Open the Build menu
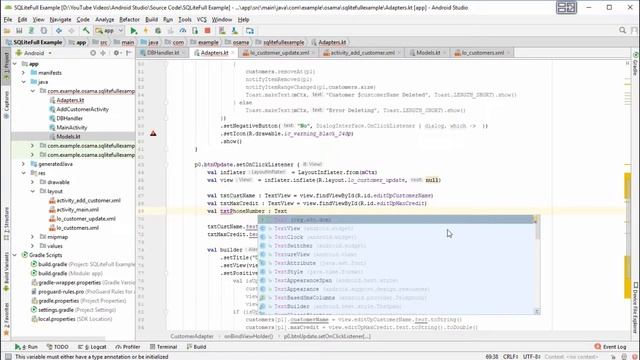 [x=151, y=19]
